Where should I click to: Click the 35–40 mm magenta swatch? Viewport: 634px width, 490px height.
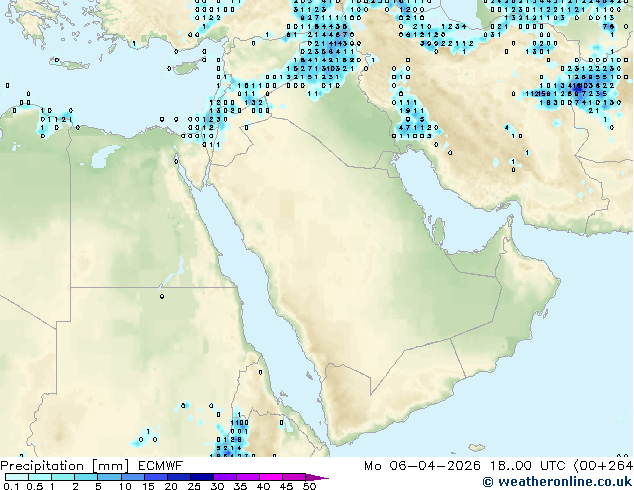tap(247, 477)
